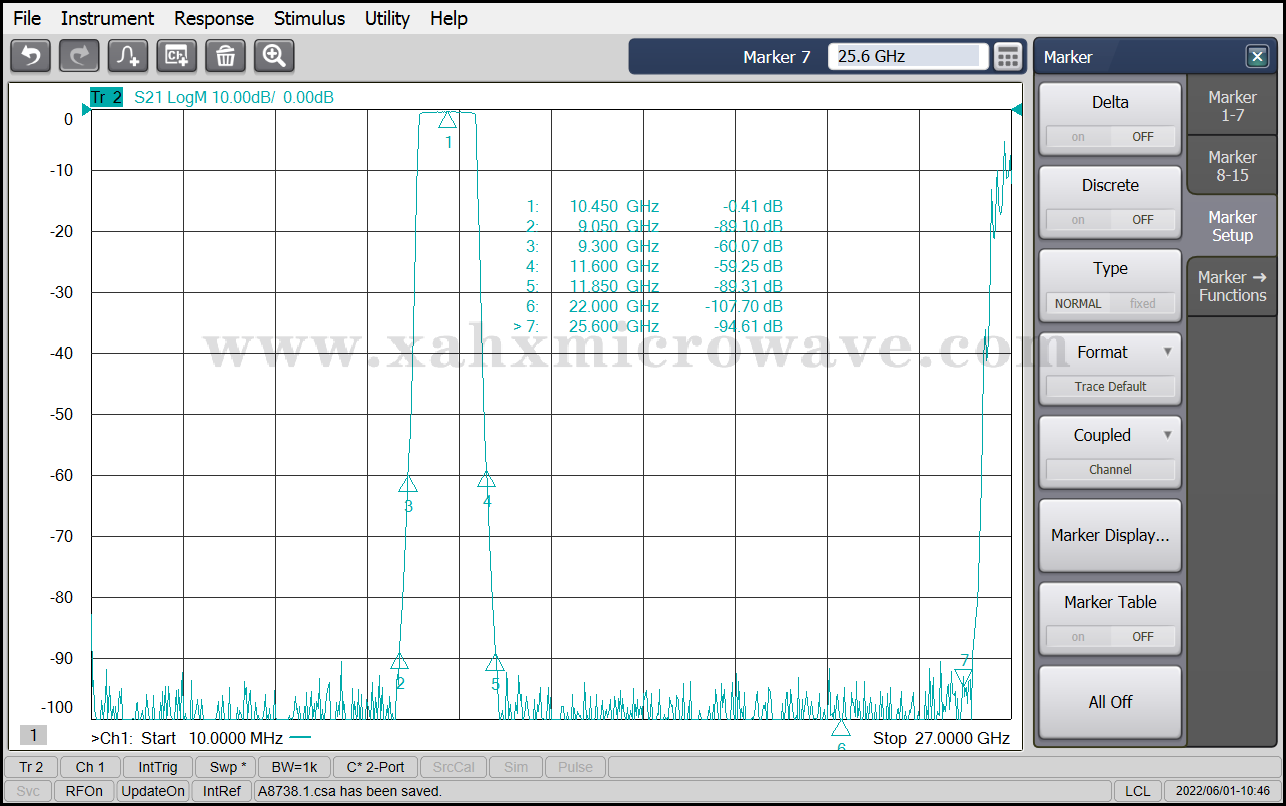Click the window number 1 box

point(33,735)
